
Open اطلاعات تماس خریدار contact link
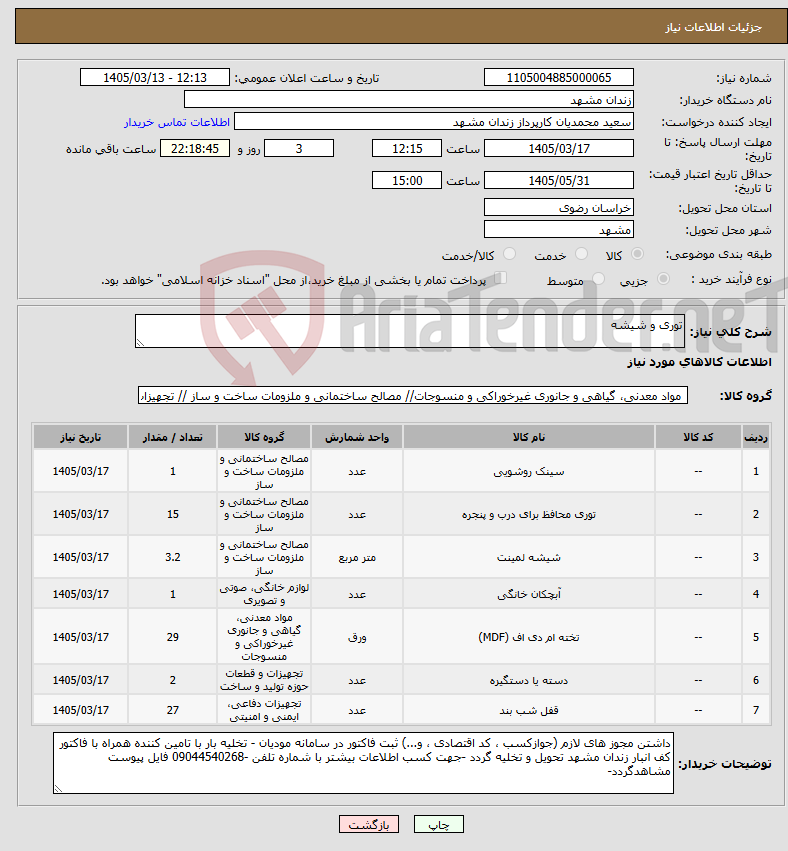coord(177,122)
